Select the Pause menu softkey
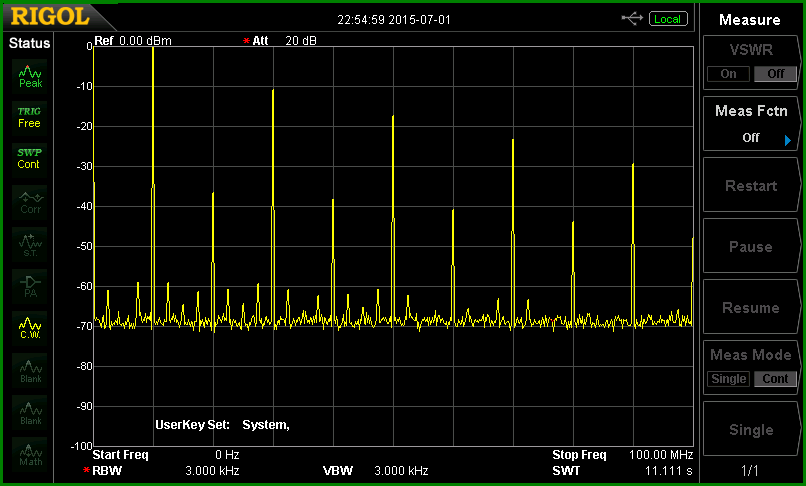Viewport: 806px width, 486px height. click(x=751, y=246)
